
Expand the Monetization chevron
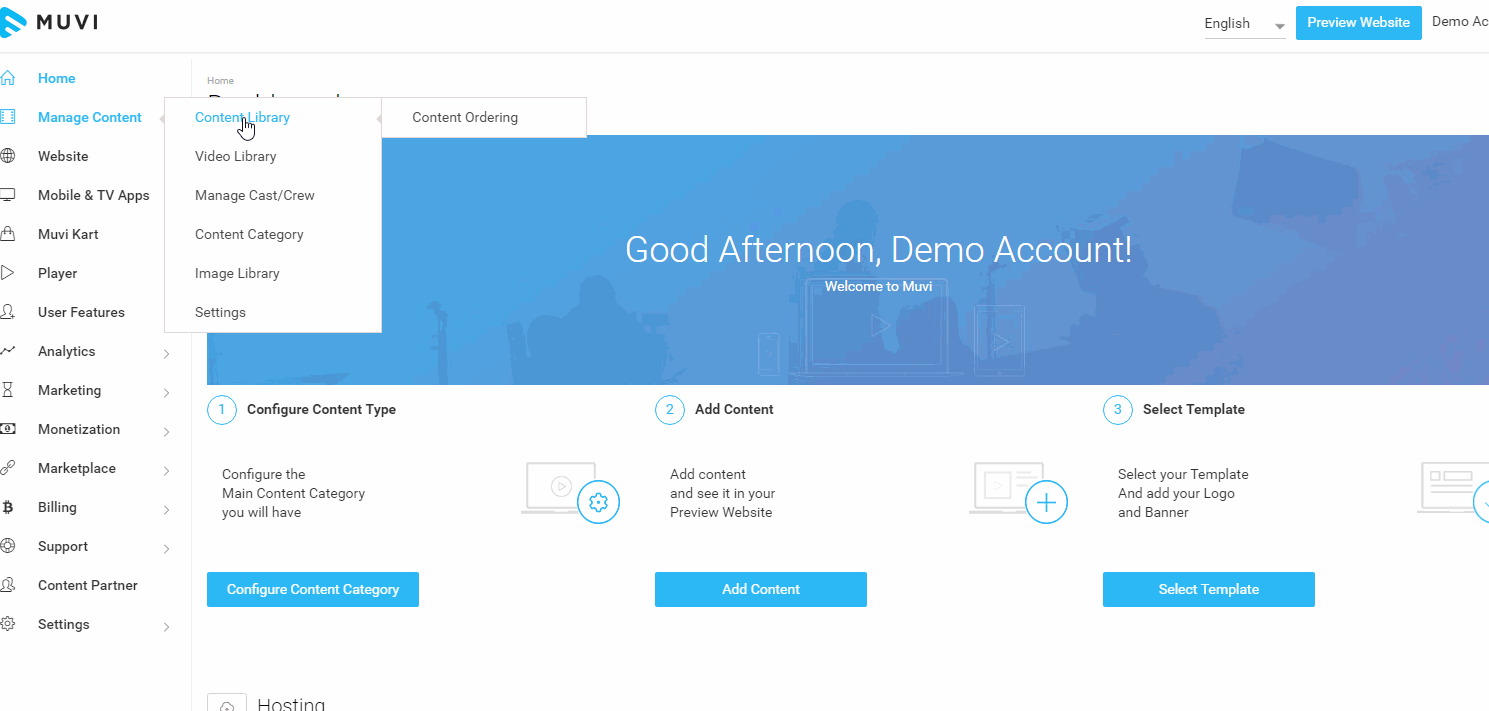167,431
